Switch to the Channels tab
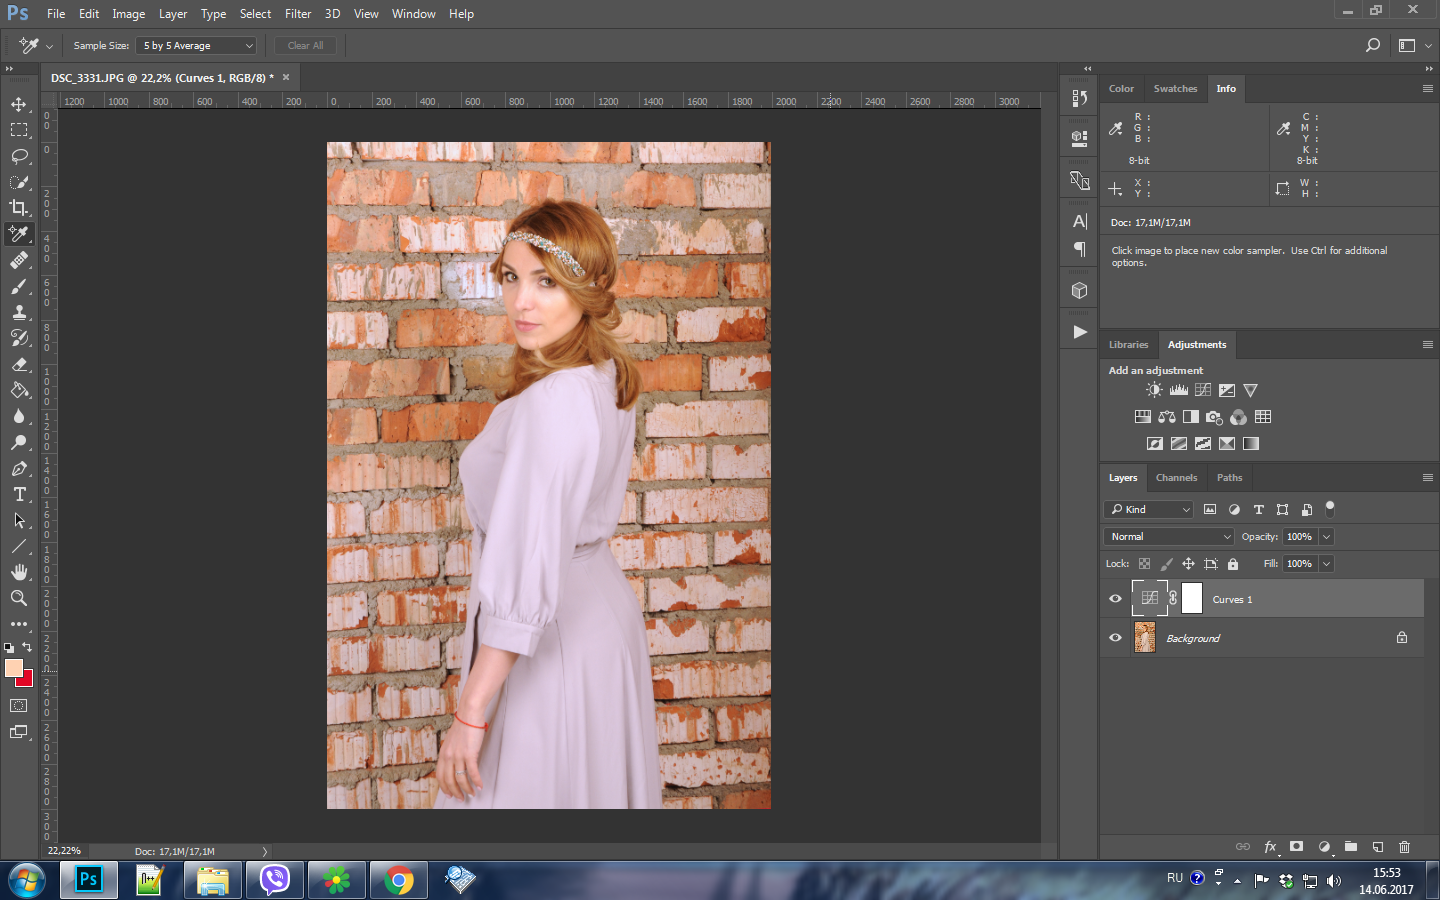The image size is (1440, 900). coord(1176,478)
